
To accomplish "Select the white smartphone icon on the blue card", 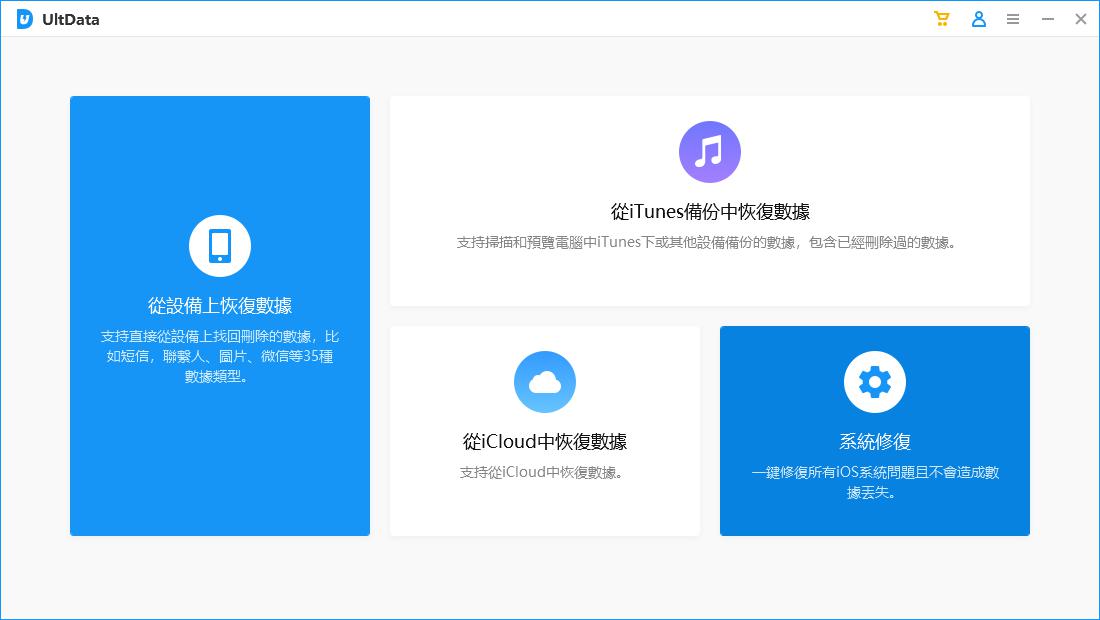I will coord(220,245).
